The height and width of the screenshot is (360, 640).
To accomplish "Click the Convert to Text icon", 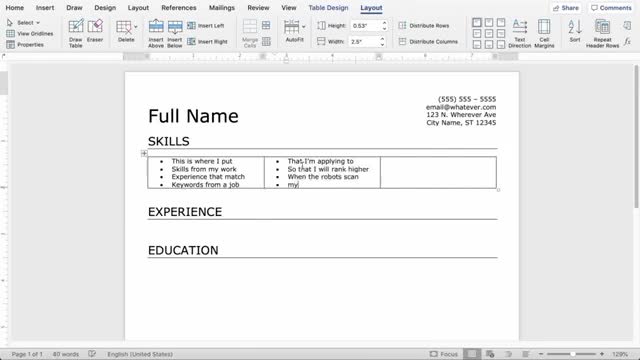I will coord(627,26).
